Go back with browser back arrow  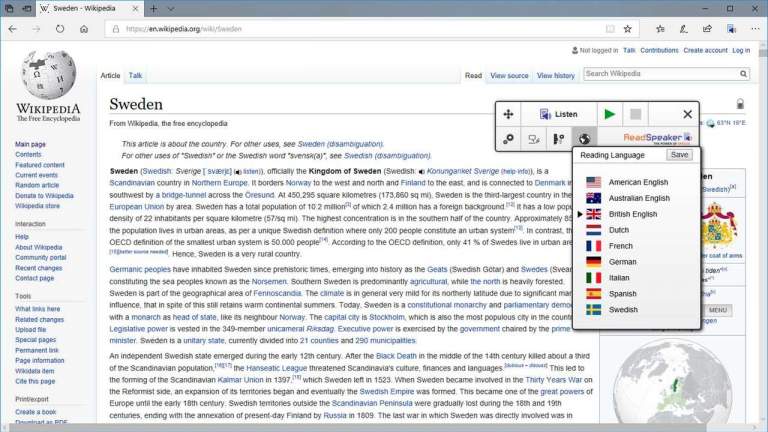[x=13, y=29]
